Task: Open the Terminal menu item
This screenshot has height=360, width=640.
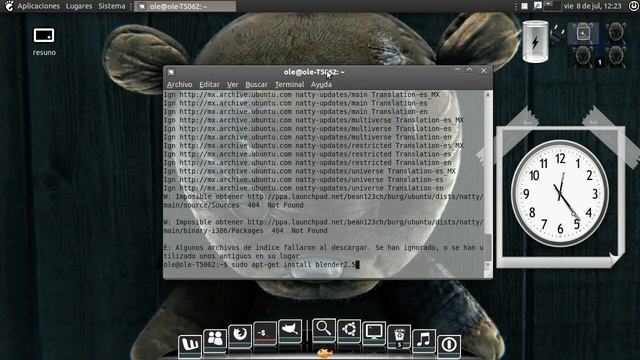Action: coord(289,84)
